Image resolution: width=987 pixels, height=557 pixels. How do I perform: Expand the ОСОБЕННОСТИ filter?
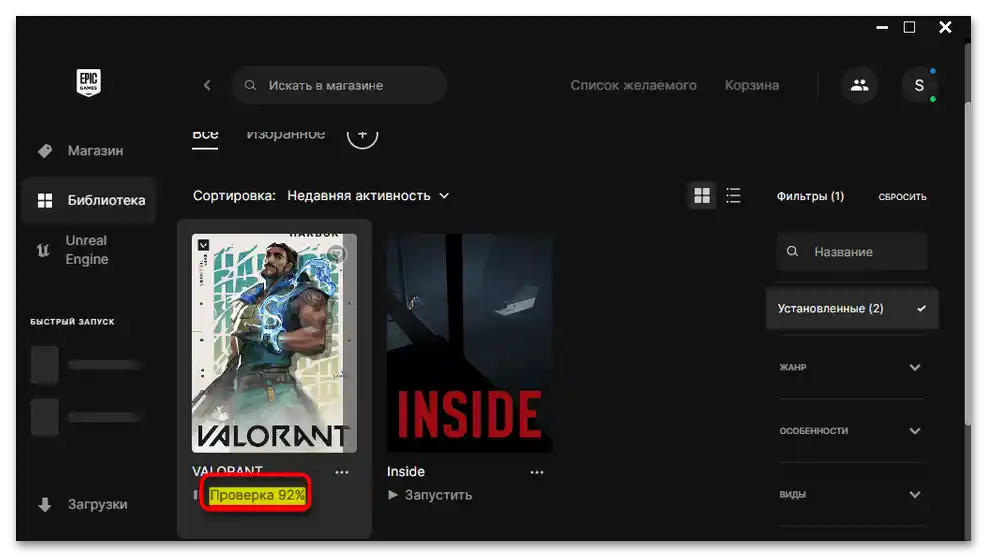[850, 430]
